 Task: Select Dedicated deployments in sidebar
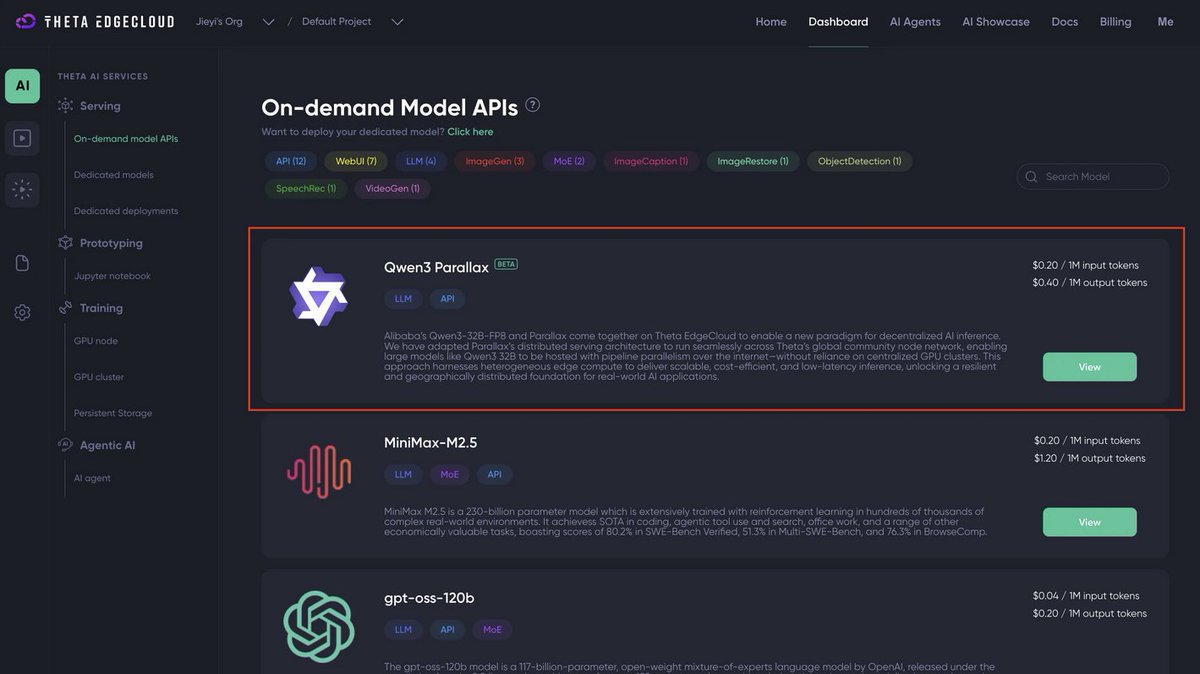[x=126, y=211]
